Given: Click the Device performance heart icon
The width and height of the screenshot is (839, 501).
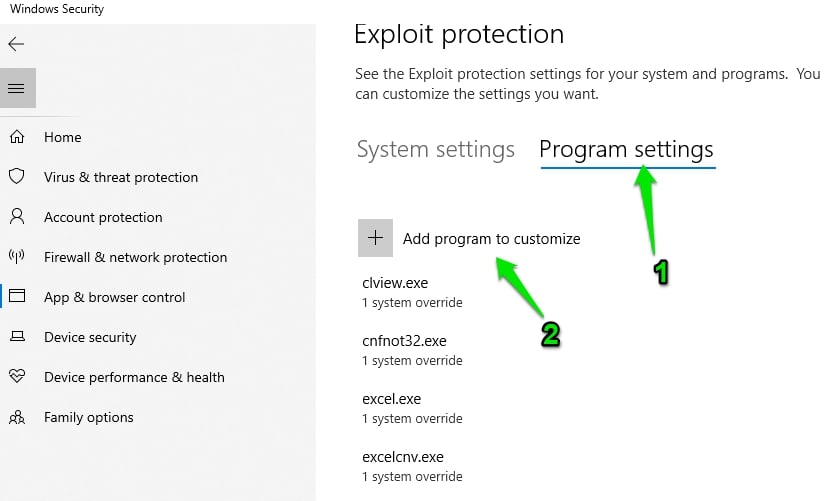Looking at the screenshot, I should tap(17, 376).
